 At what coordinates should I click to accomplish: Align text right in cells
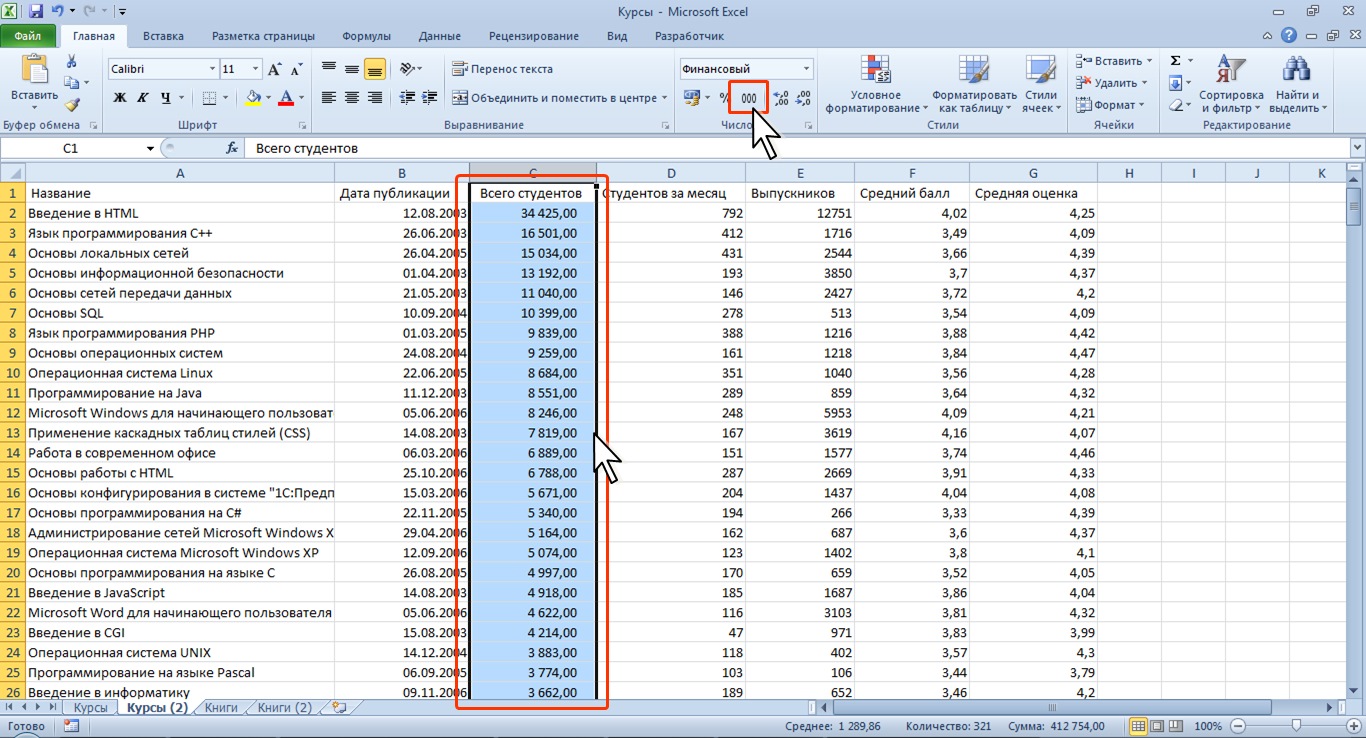click(375, 98)
